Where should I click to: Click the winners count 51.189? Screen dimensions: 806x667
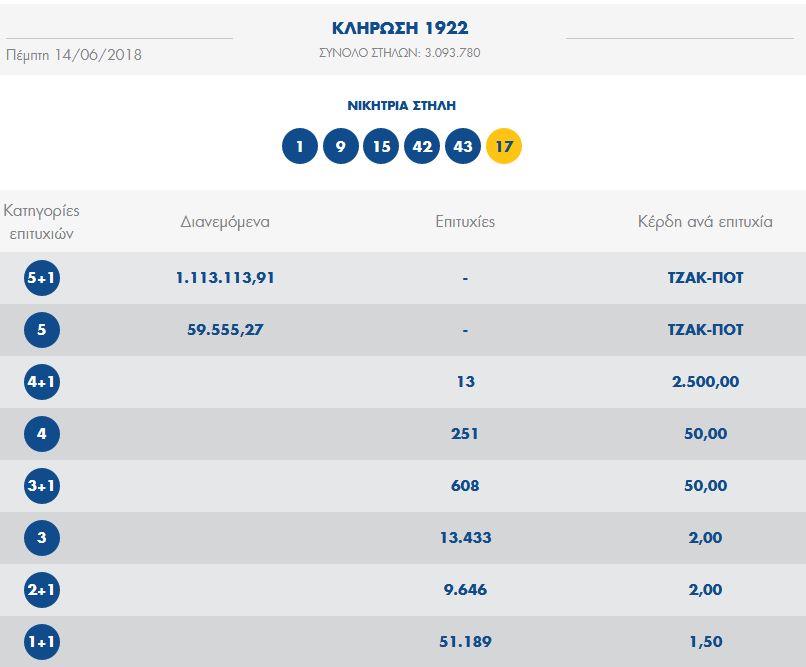tap(465, 642)
